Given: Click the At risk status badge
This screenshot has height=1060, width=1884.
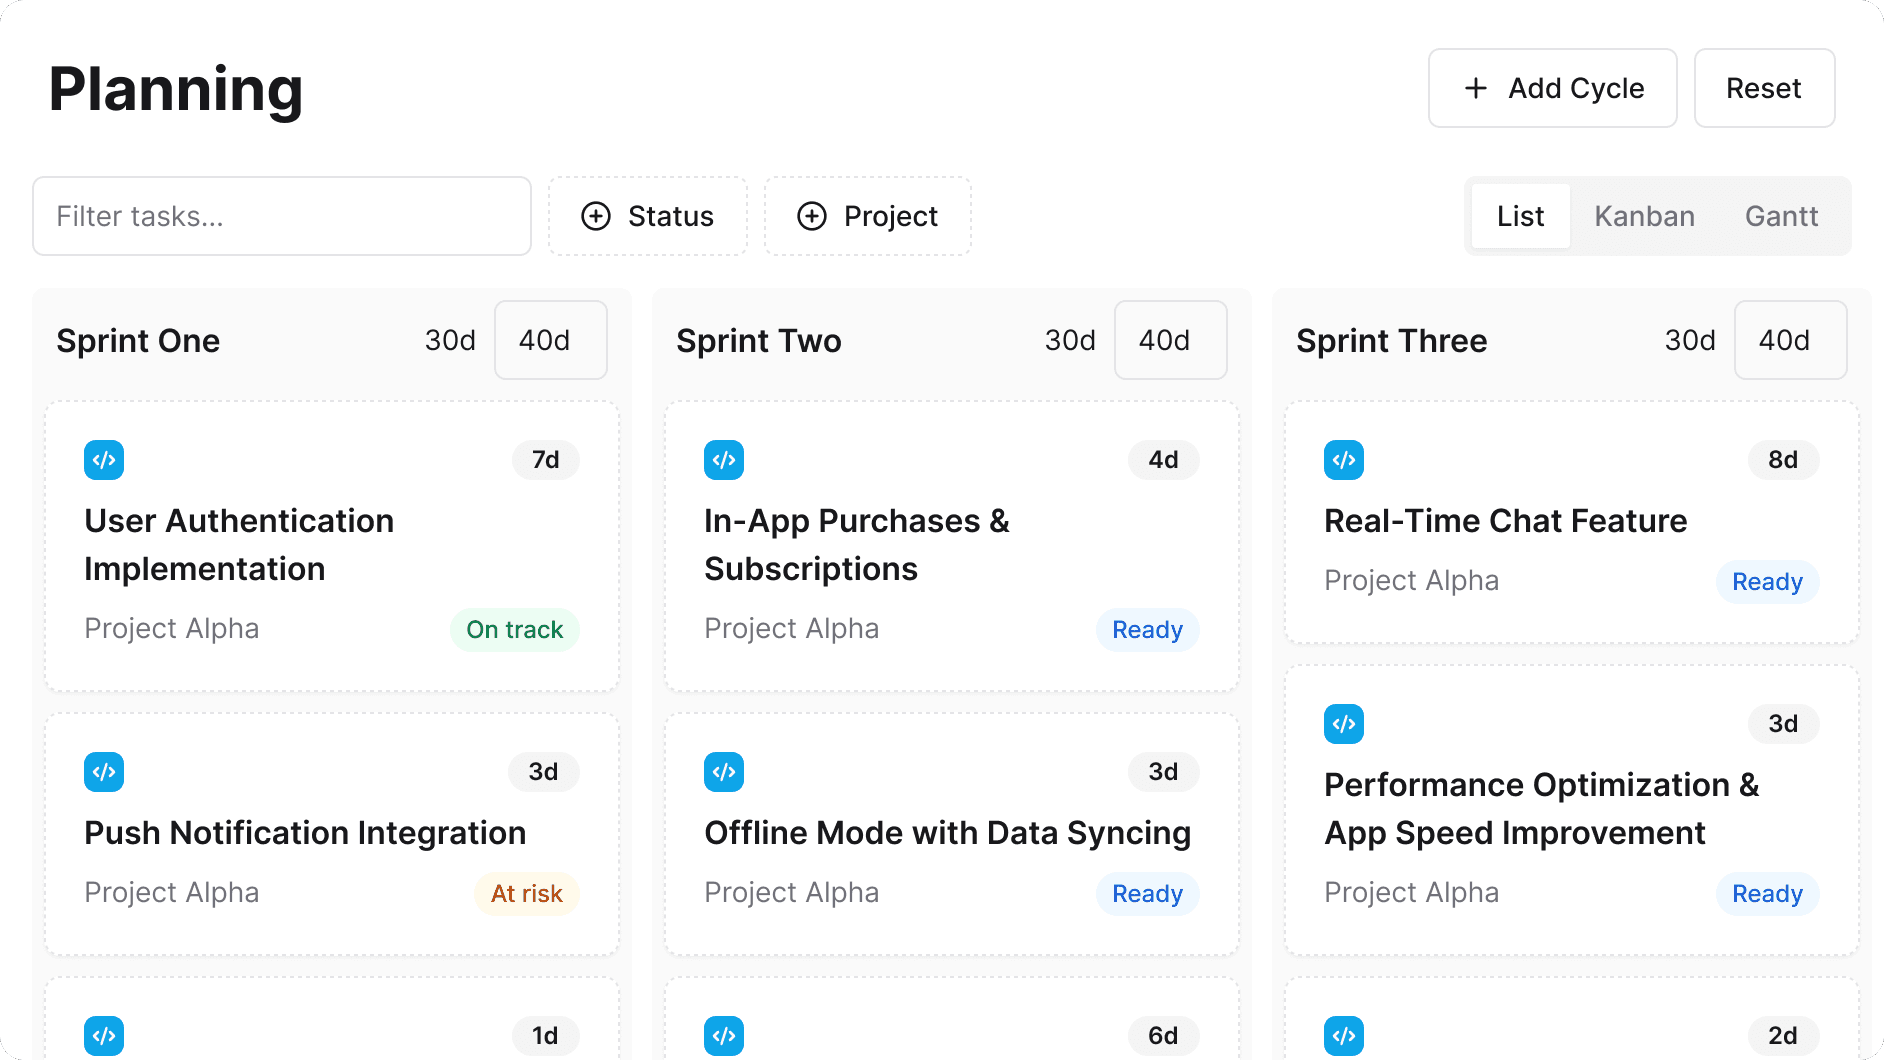Looking at the screenshot, I should pyautogui.click(x=527, y=894).
